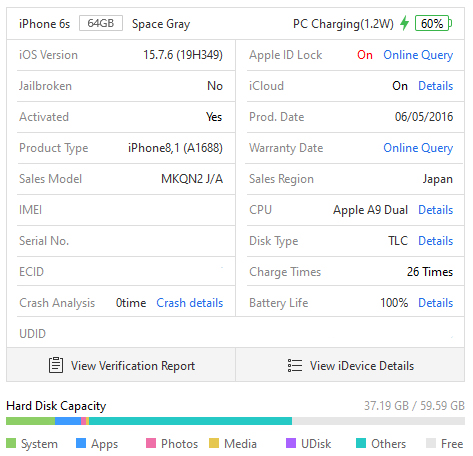Click the green charging lightning bolt icon
Viewport: 473px width, 456px height.
(x=404, y=23)
